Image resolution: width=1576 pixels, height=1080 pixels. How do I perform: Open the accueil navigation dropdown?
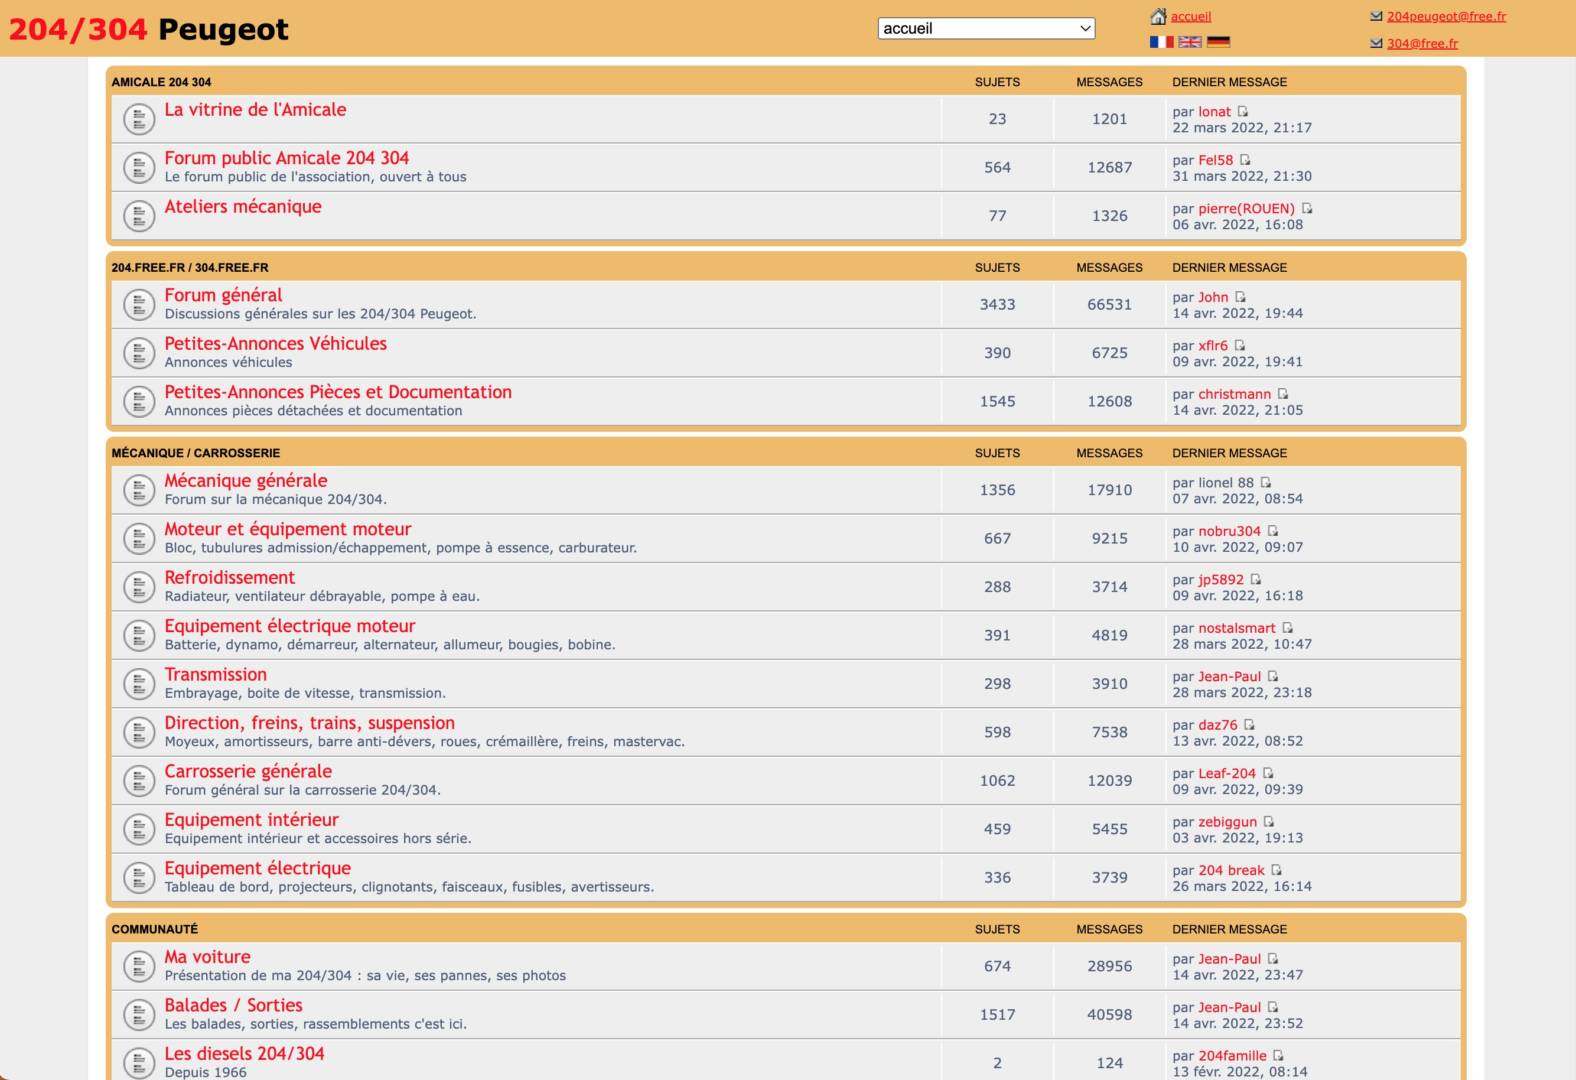pyautogui.click(x=986, y=28)
